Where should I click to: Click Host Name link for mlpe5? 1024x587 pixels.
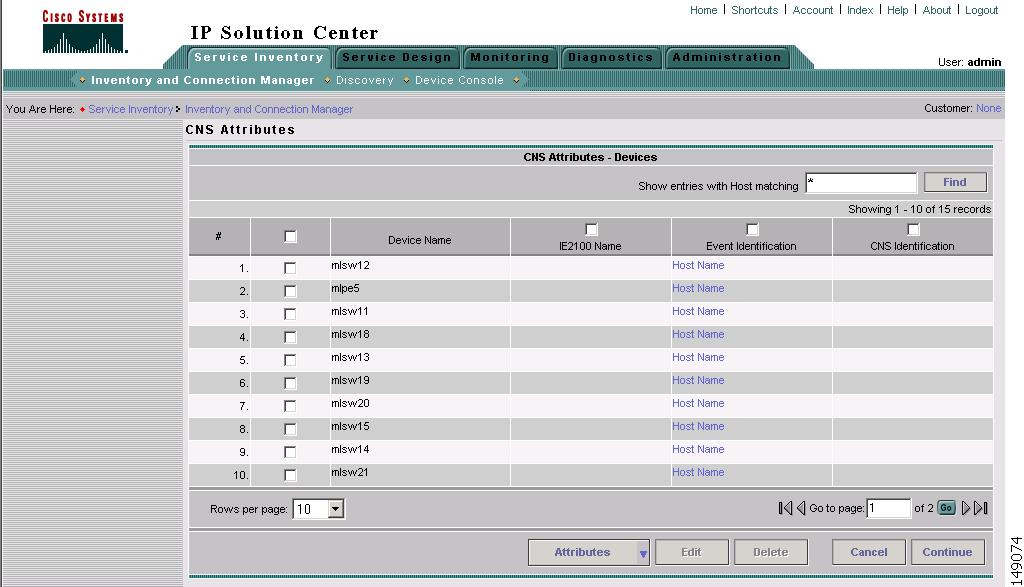[698, 288]
